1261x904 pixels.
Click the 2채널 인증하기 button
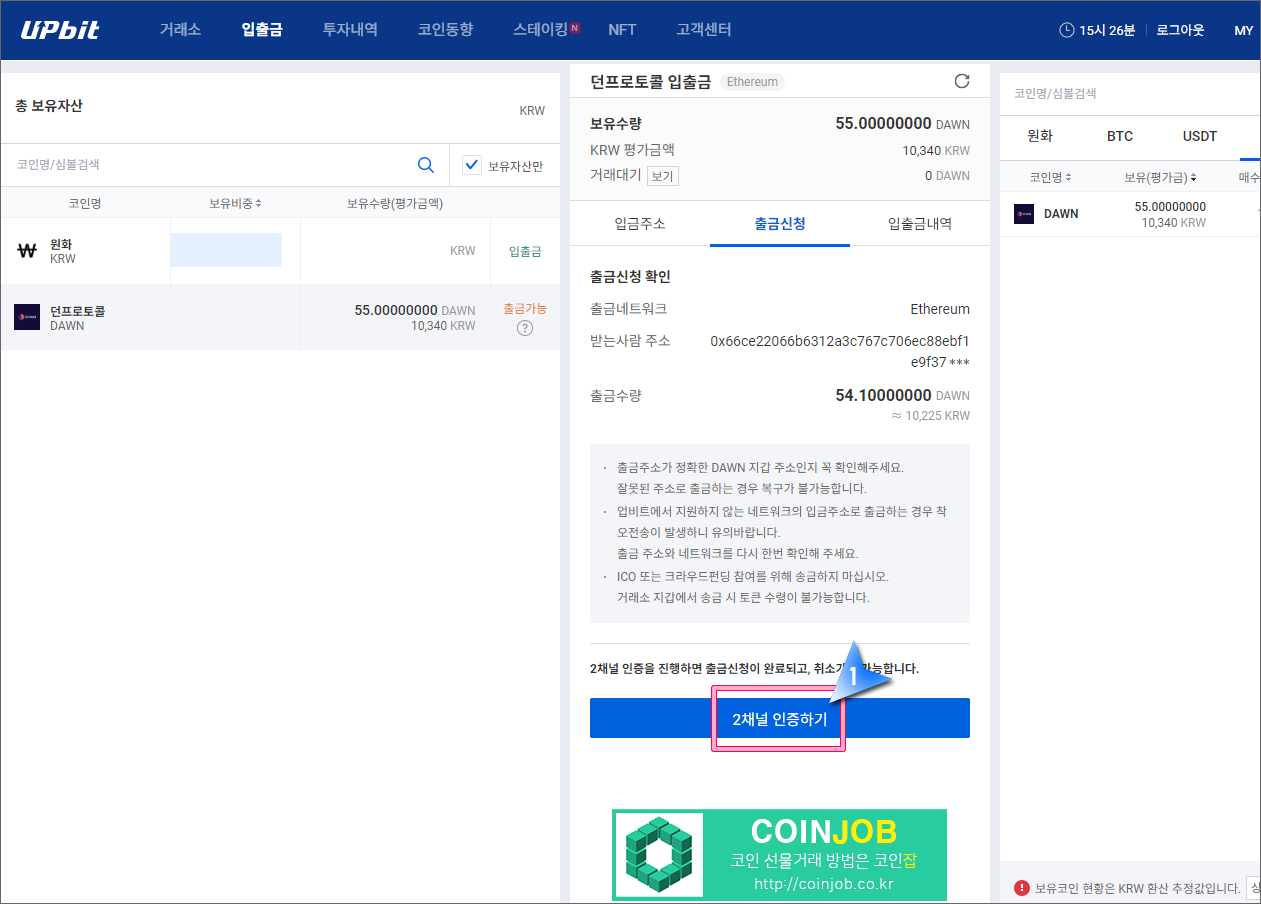click(x=780, y=718)
